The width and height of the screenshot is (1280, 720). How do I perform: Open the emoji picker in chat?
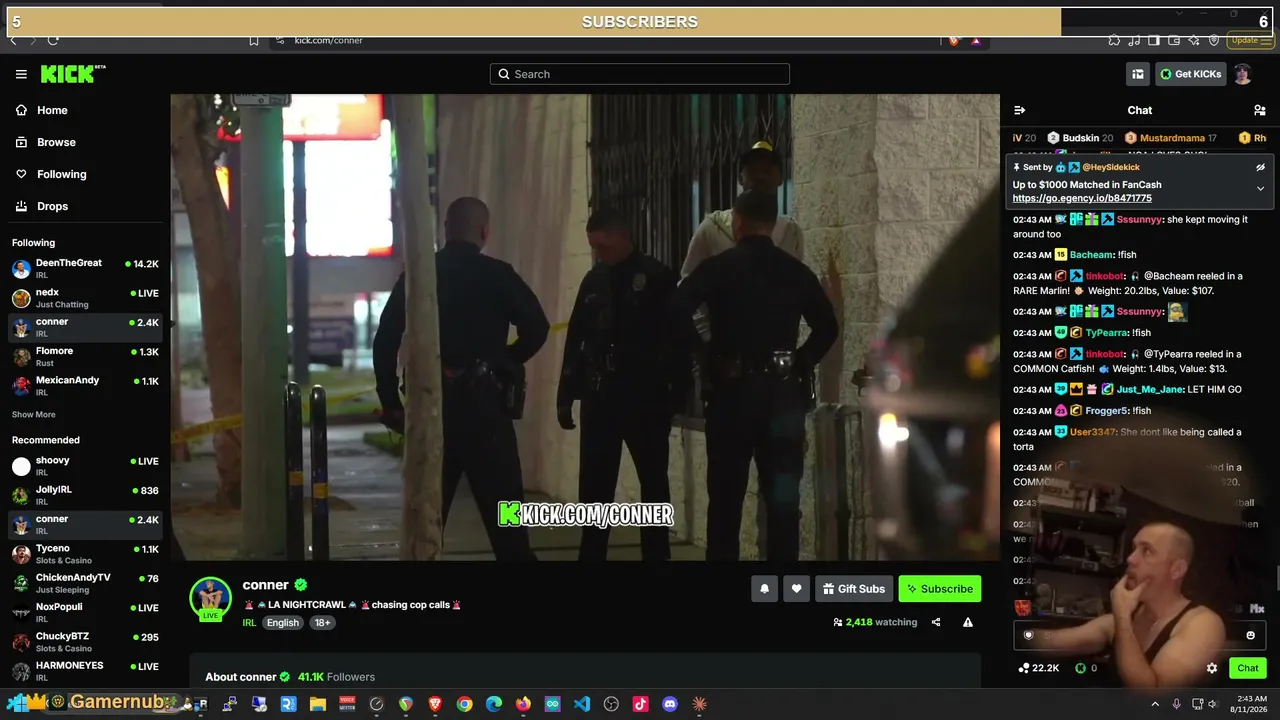click(x=1250, y=635)
